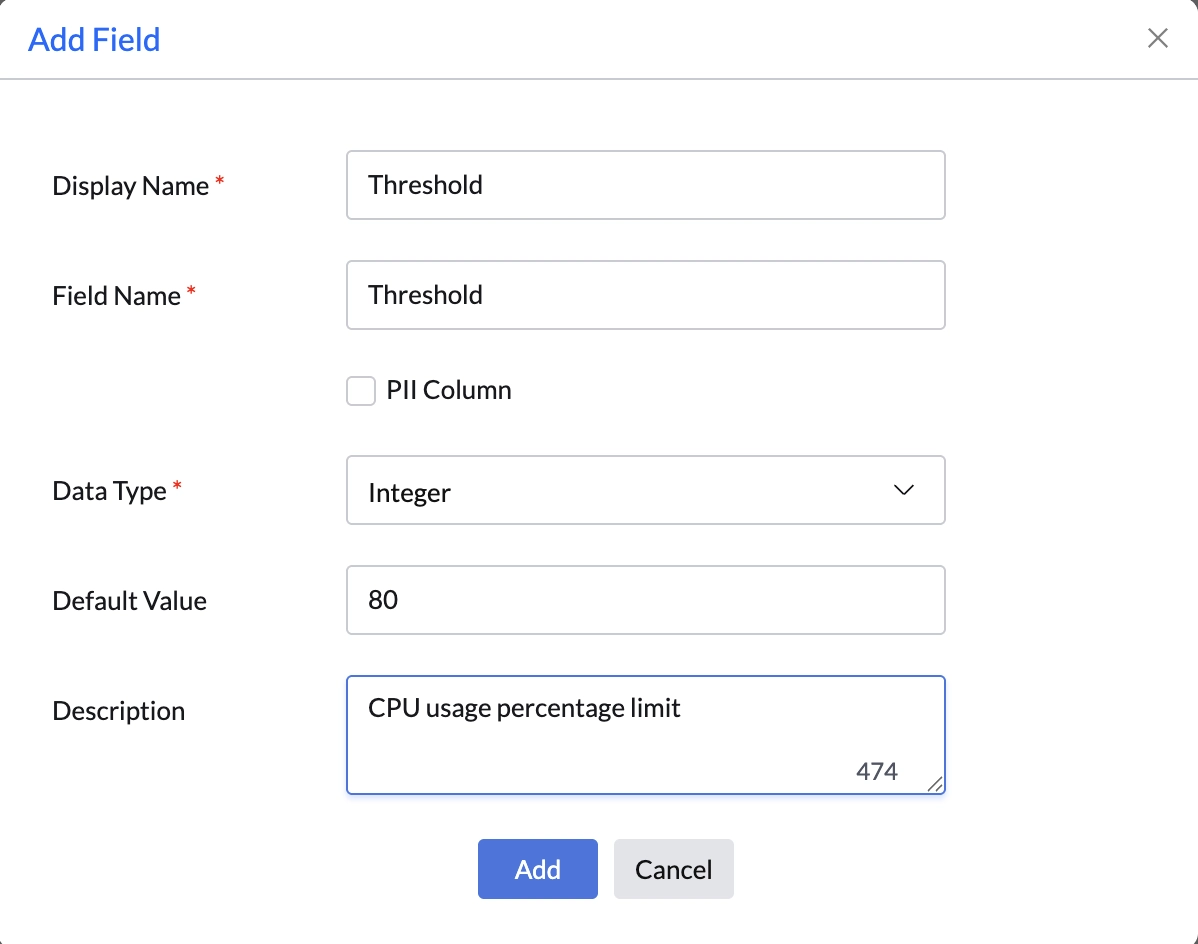The width and height of the screenshot is (1198, 944).
Task: Grab the Description textarea resize handle
Action: click(935, 785)
